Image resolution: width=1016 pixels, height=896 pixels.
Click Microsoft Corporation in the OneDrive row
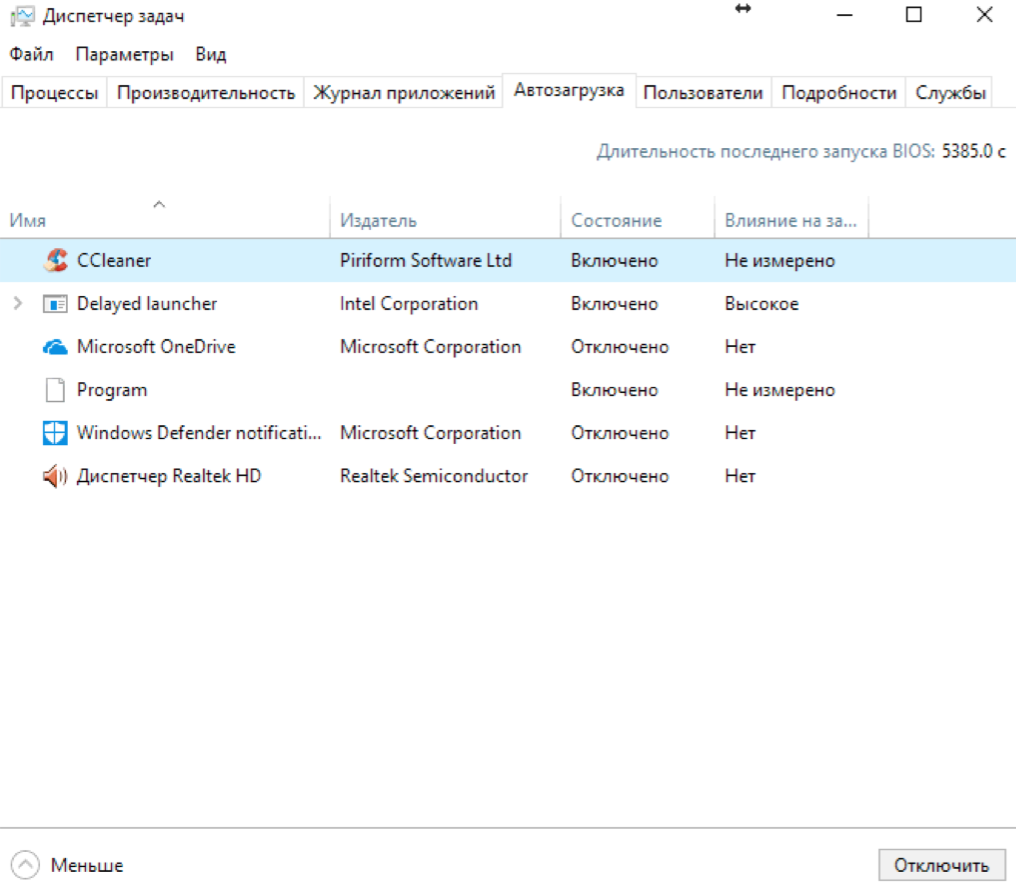coord(430,347)
